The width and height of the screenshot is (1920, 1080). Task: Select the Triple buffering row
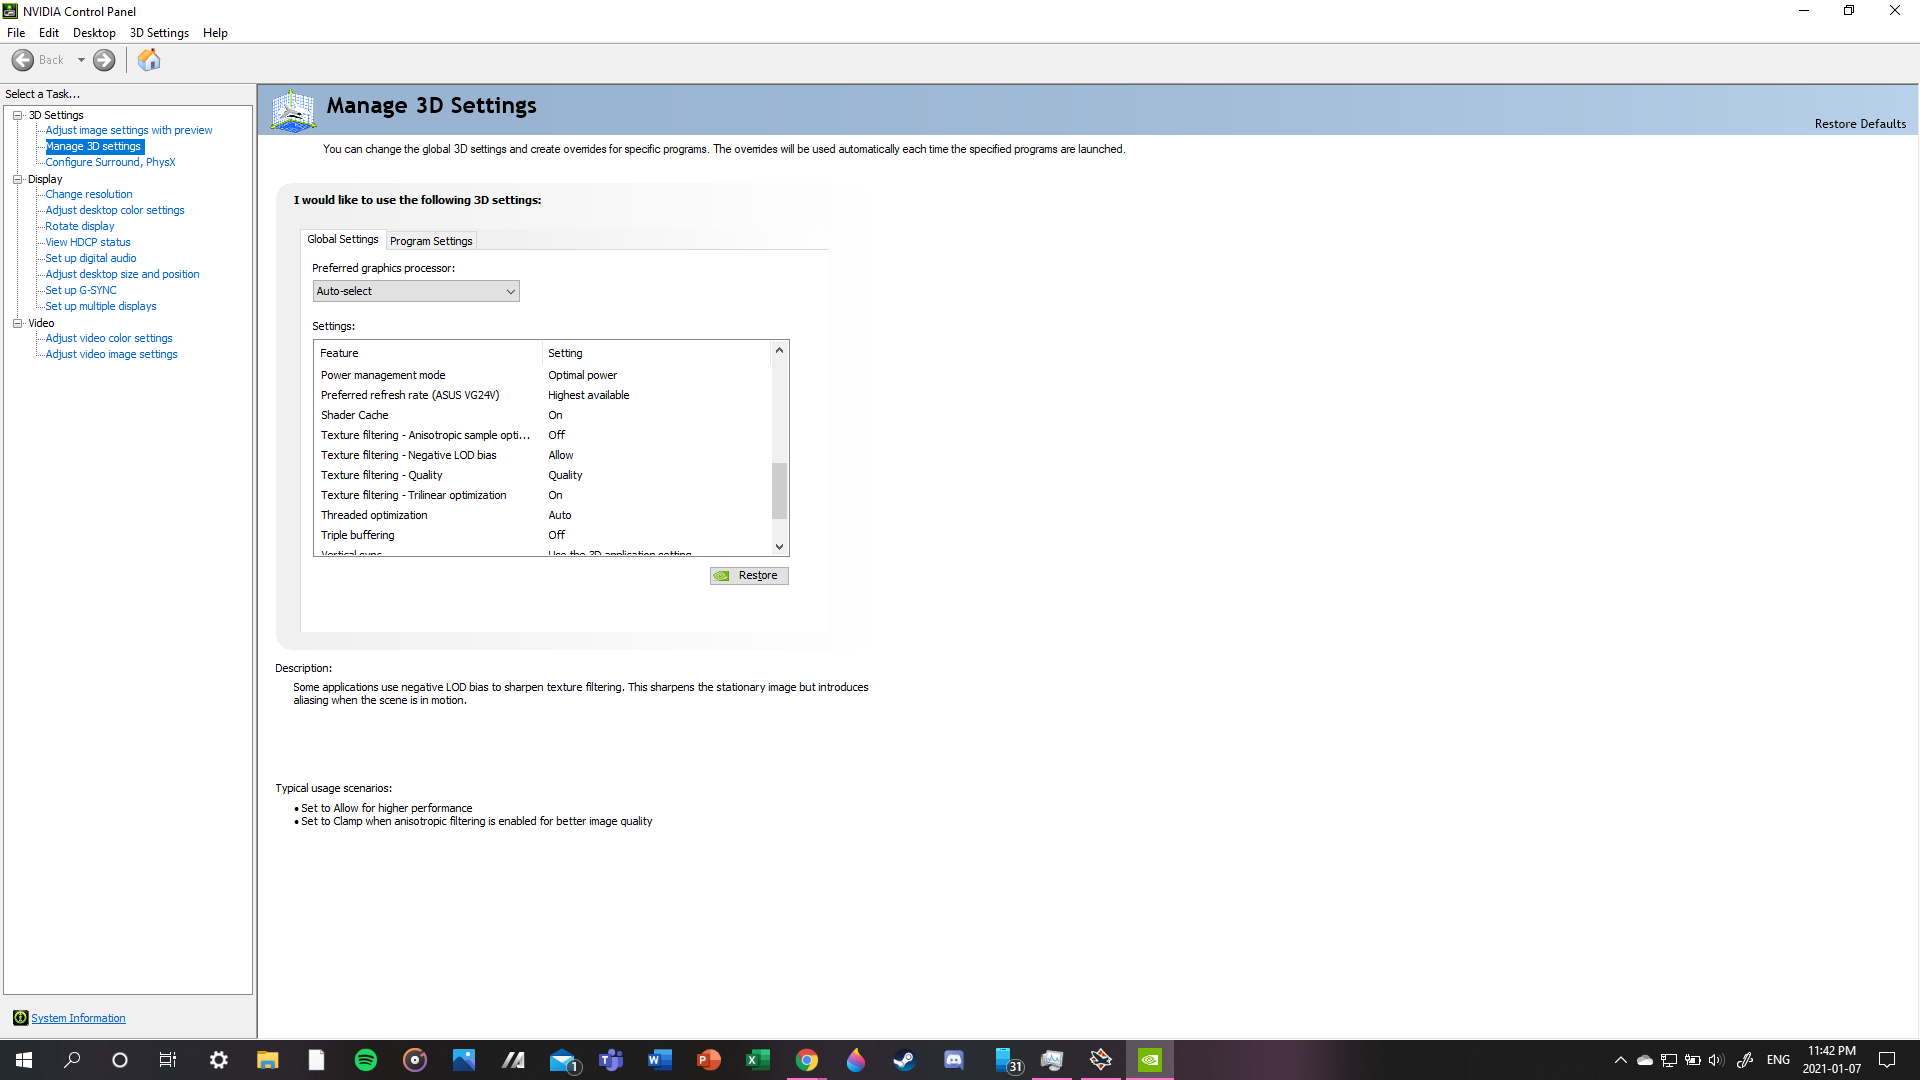[x=543, y=535]
